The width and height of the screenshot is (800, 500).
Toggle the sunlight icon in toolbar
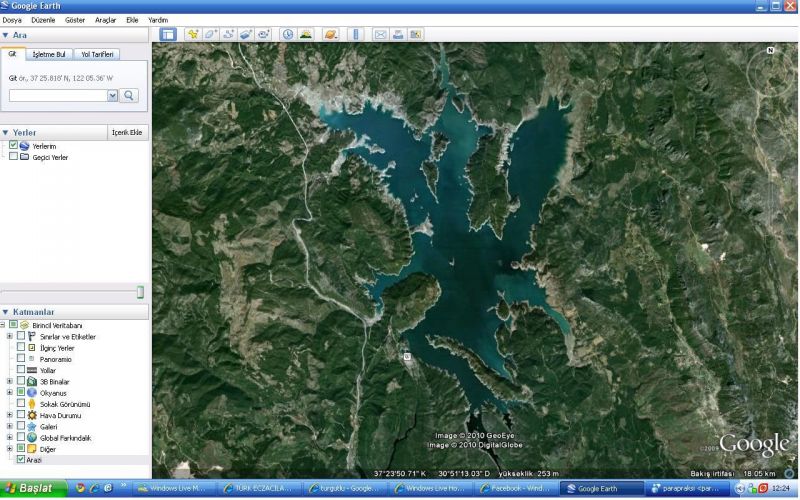306,34
